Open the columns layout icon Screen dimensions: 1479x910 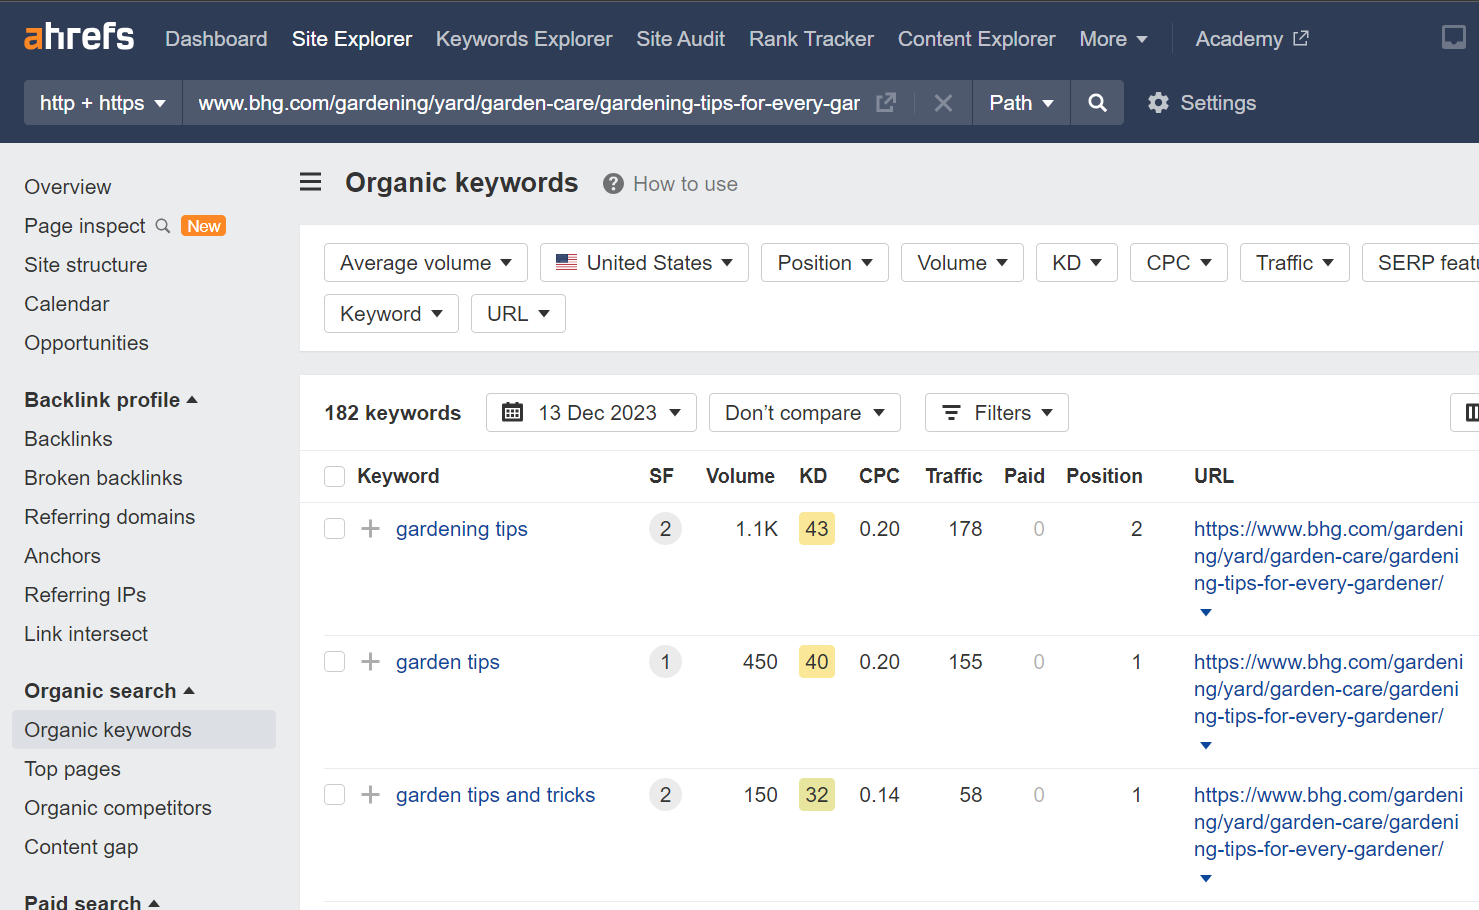click(x=1470, y=412)
